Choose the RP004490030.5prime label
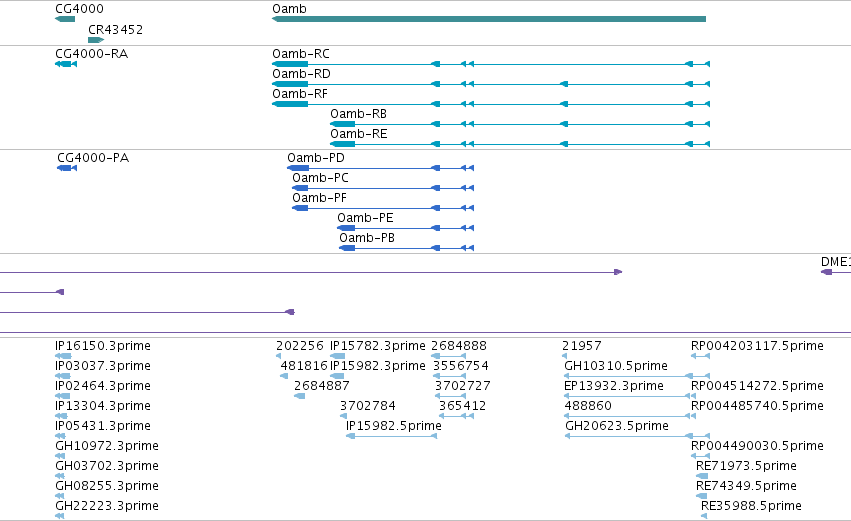The width and height of the screenshot is (851, 521). click(757, 446)
